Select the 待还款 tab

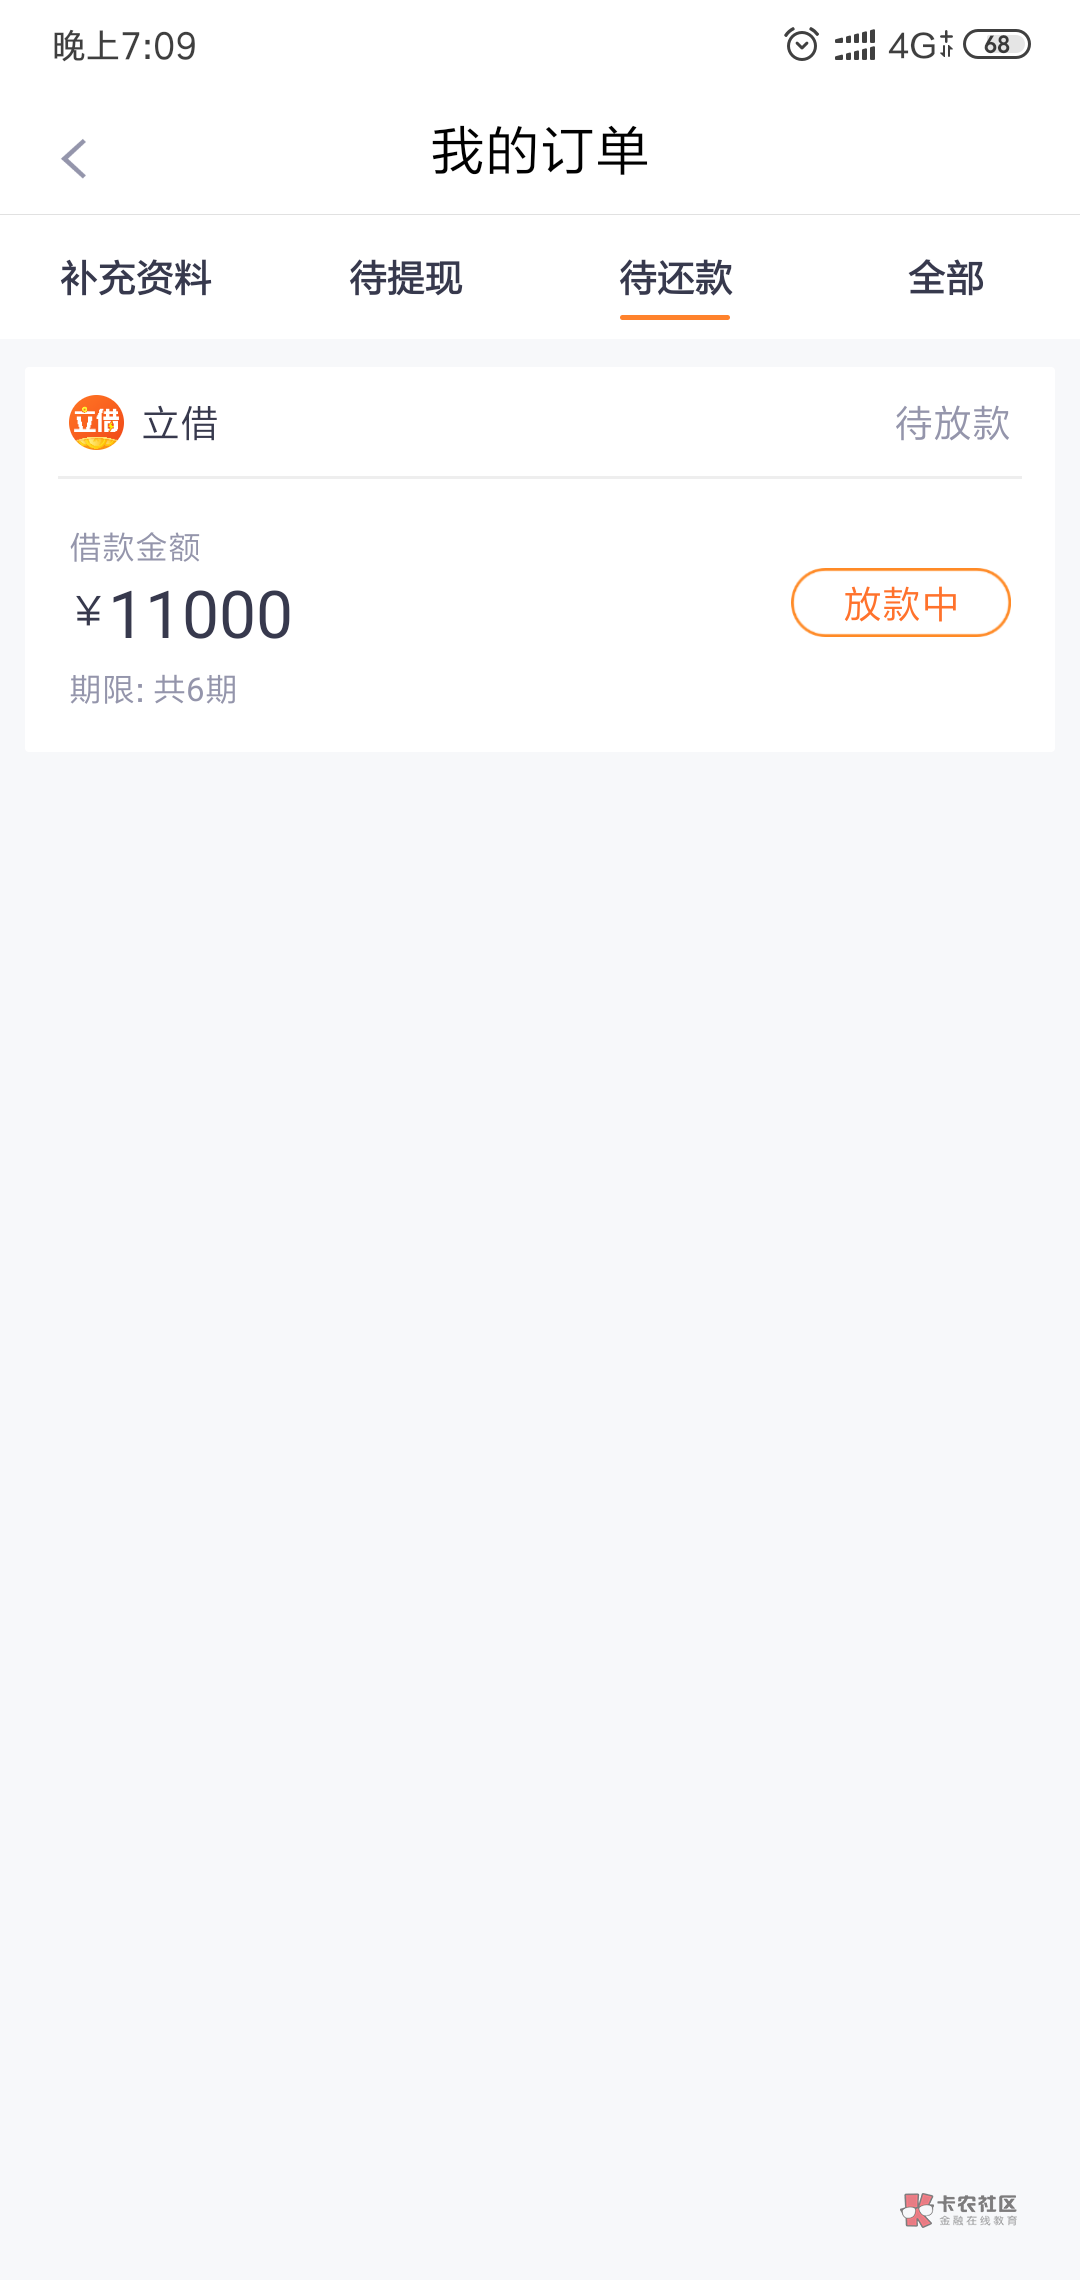click(675, 278)
